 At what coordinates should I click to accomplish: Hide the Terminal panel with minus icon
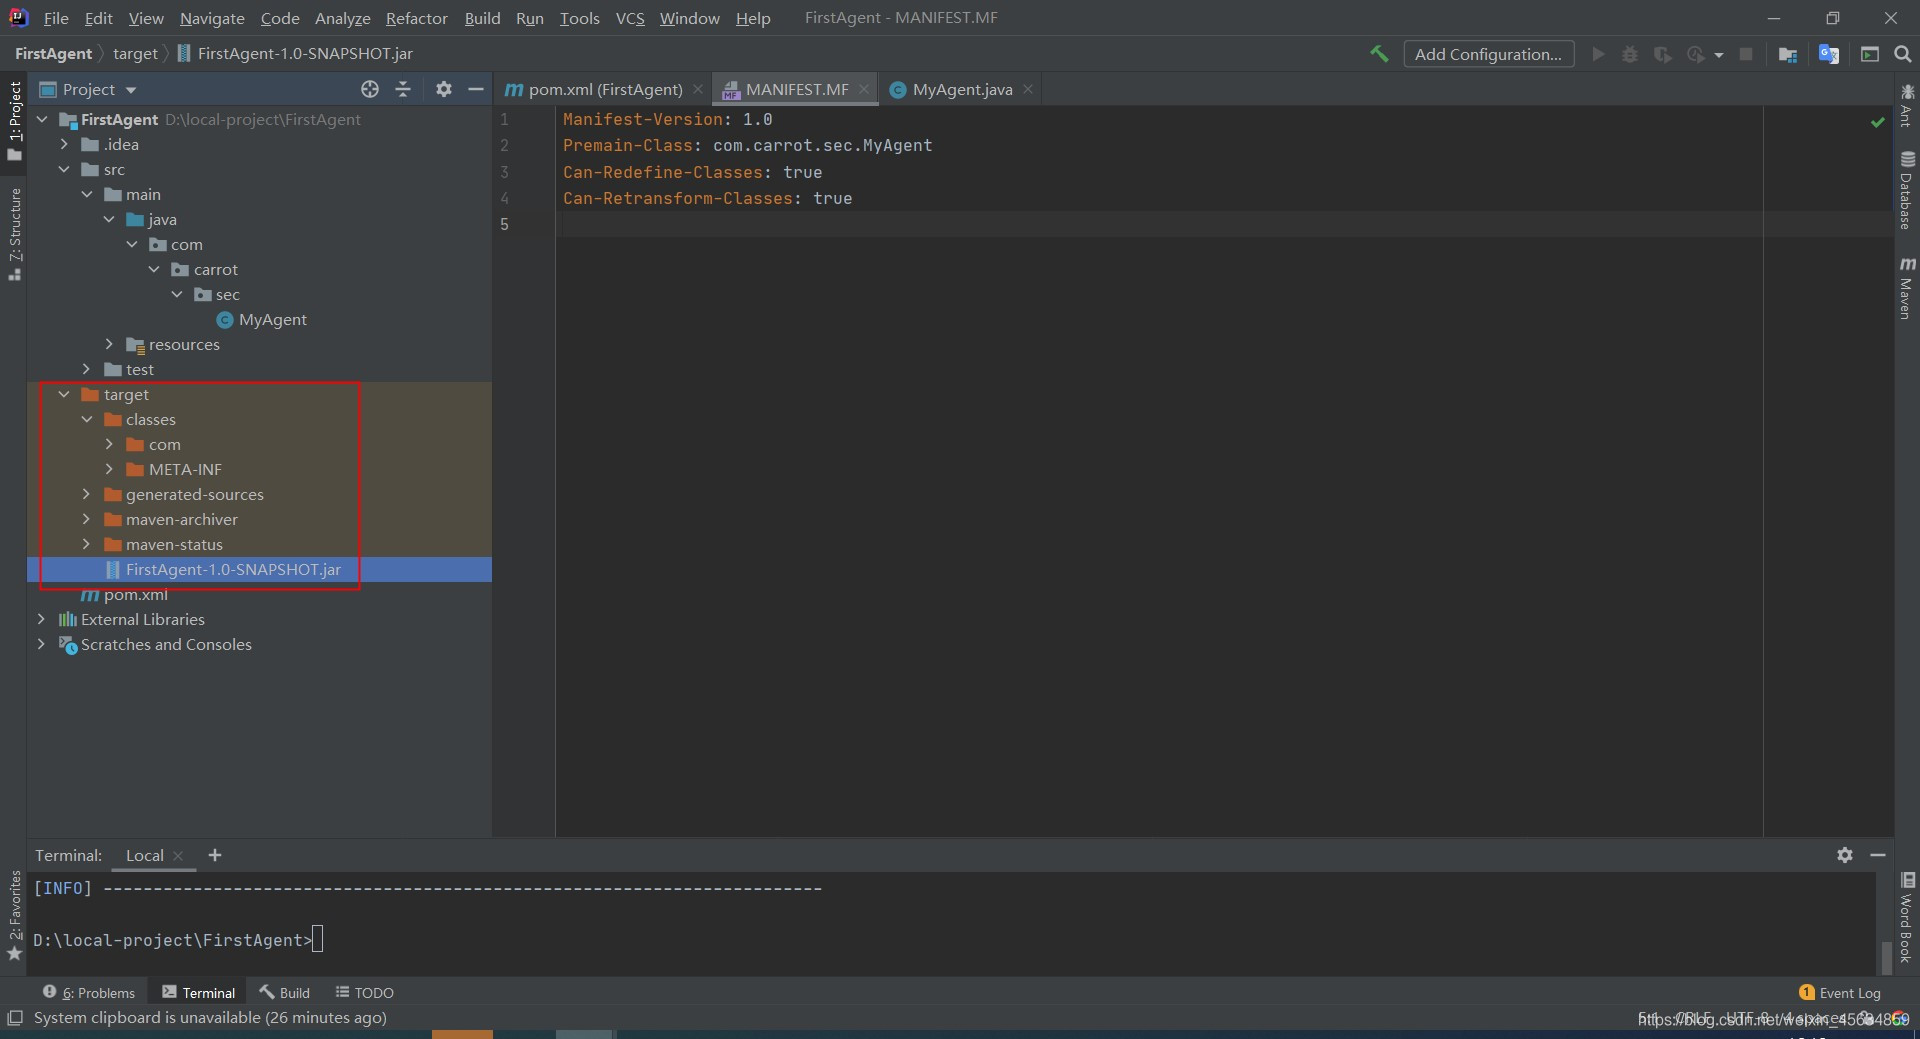[x=1878, y=855]
